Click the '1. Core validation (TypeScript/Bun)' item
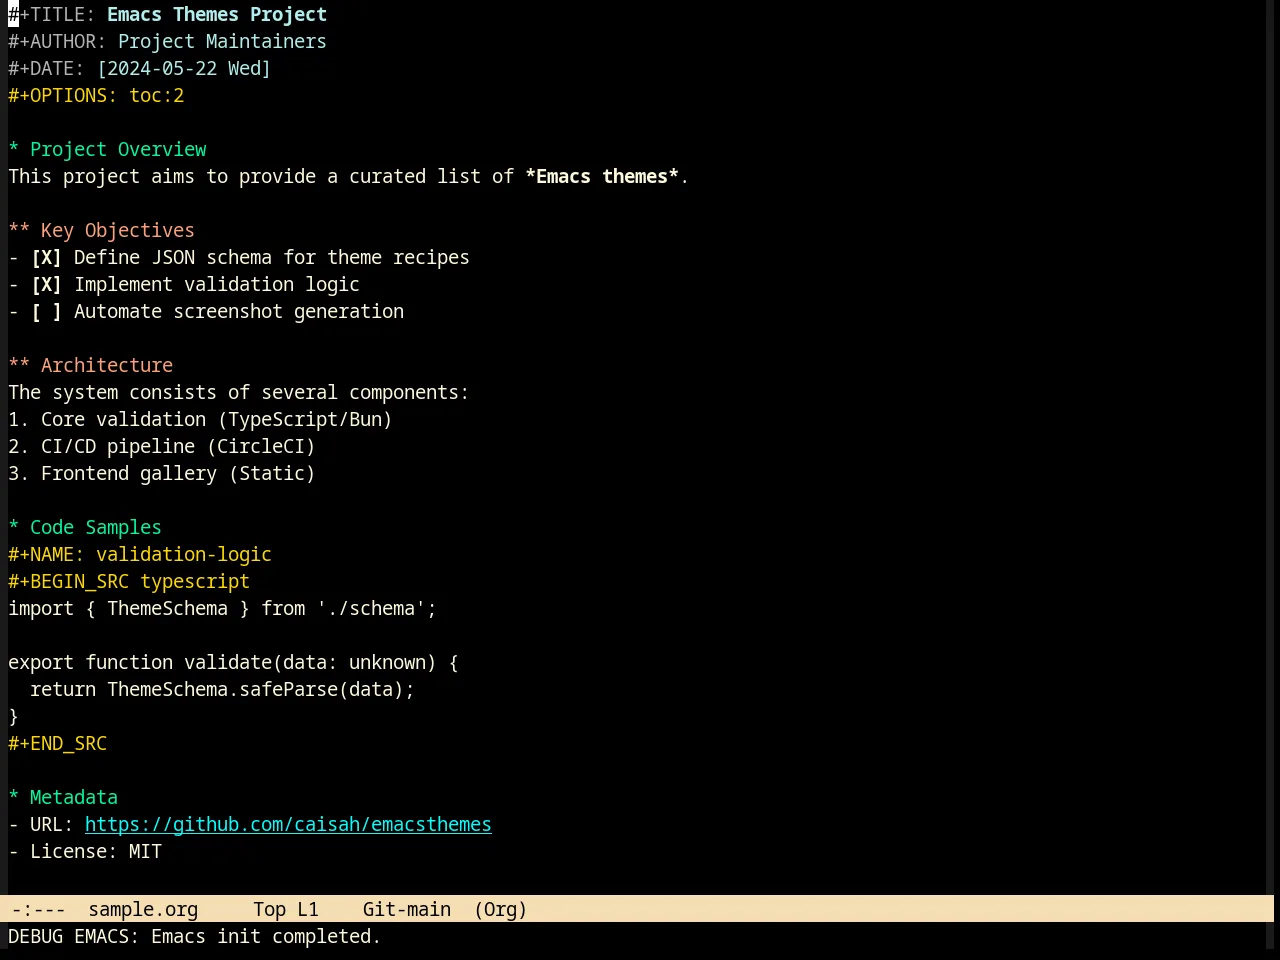The height and width of the screenshot is (960, 1280). [x=200, y=419]
